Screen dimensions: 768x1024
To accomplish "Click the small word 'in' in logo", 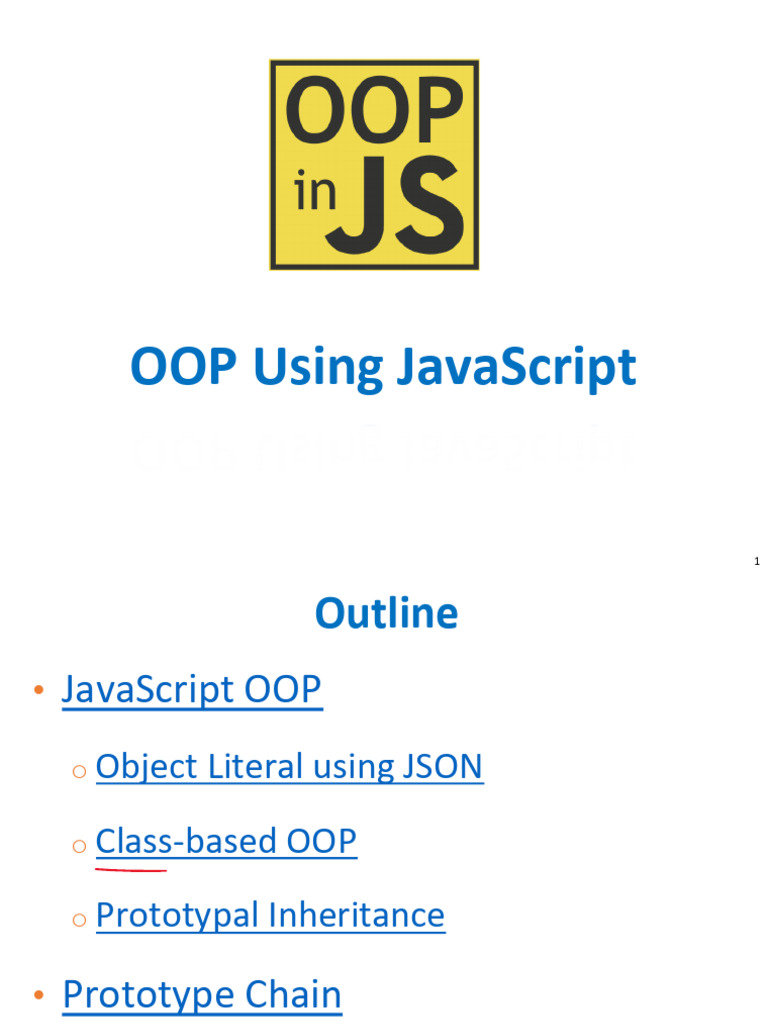I will [314, 193].
